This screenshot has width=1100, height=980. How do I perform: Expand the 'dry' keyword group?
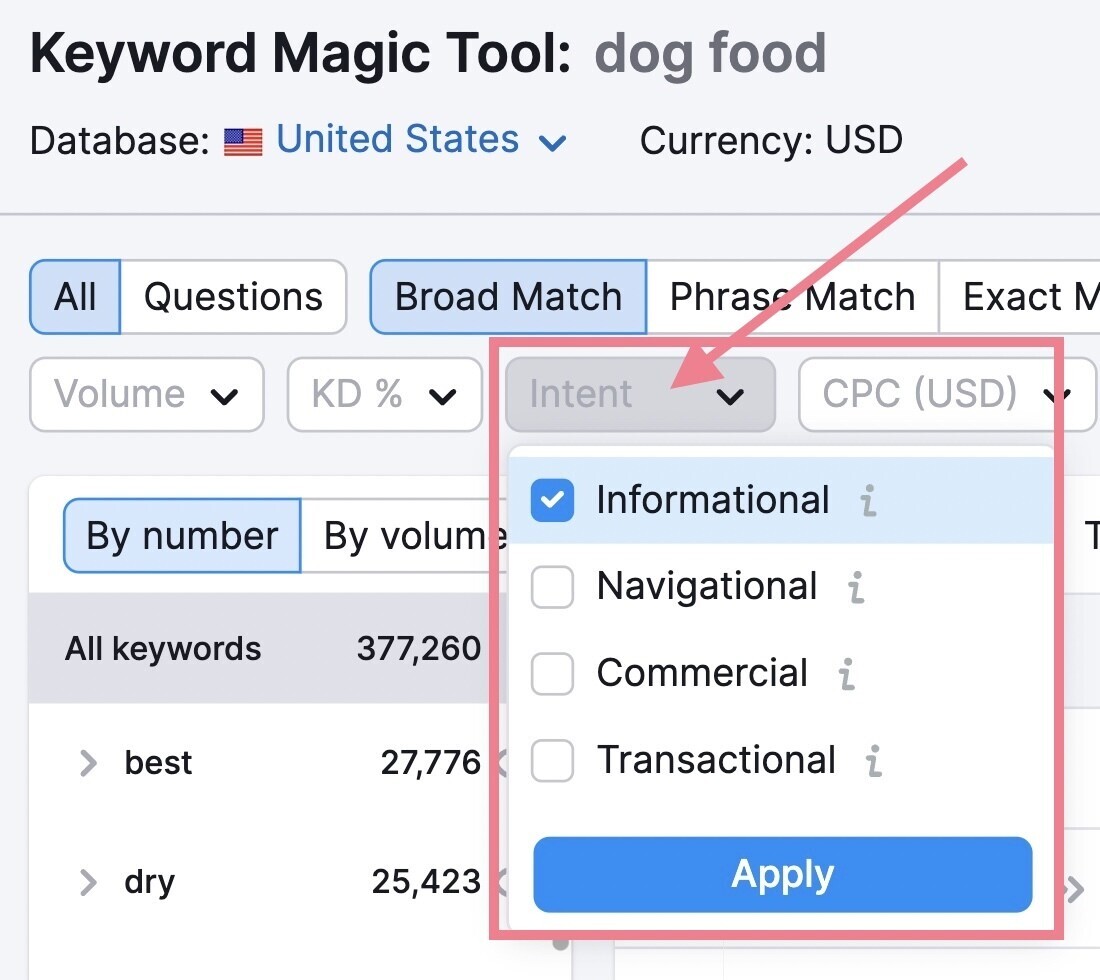[89, 882]
